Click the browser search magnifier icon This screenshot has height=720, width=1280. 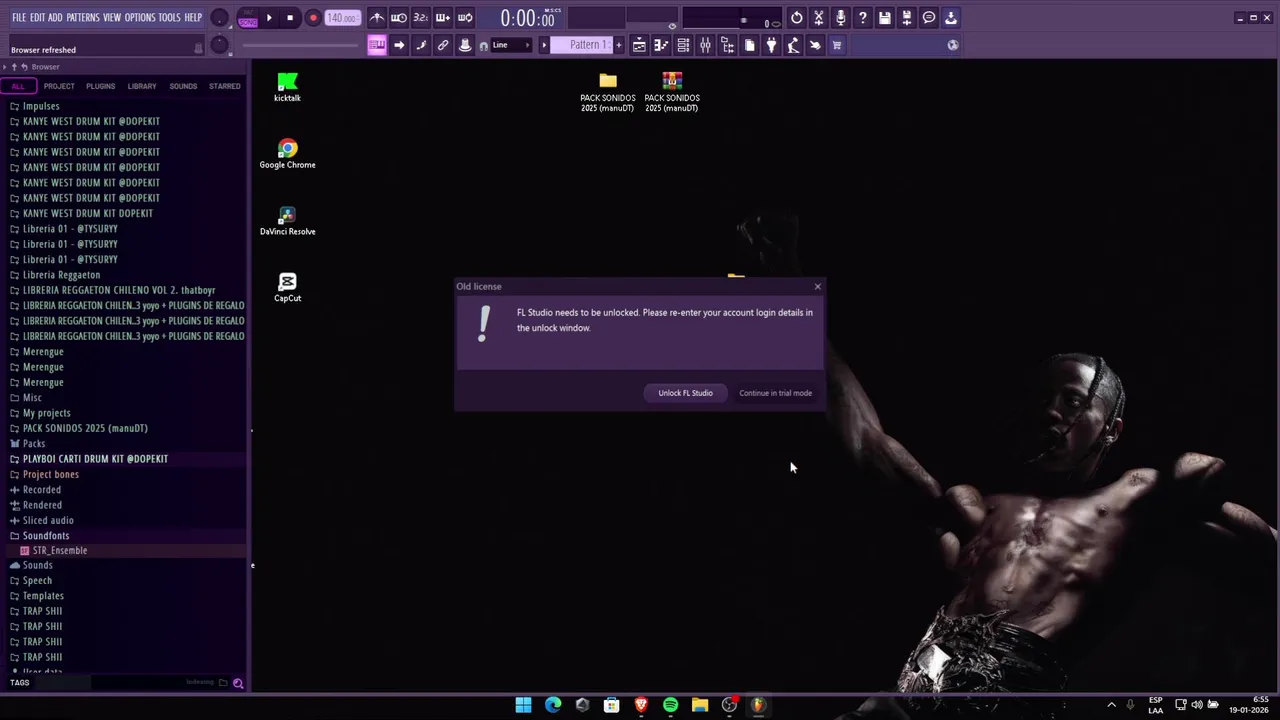(238, 683)
